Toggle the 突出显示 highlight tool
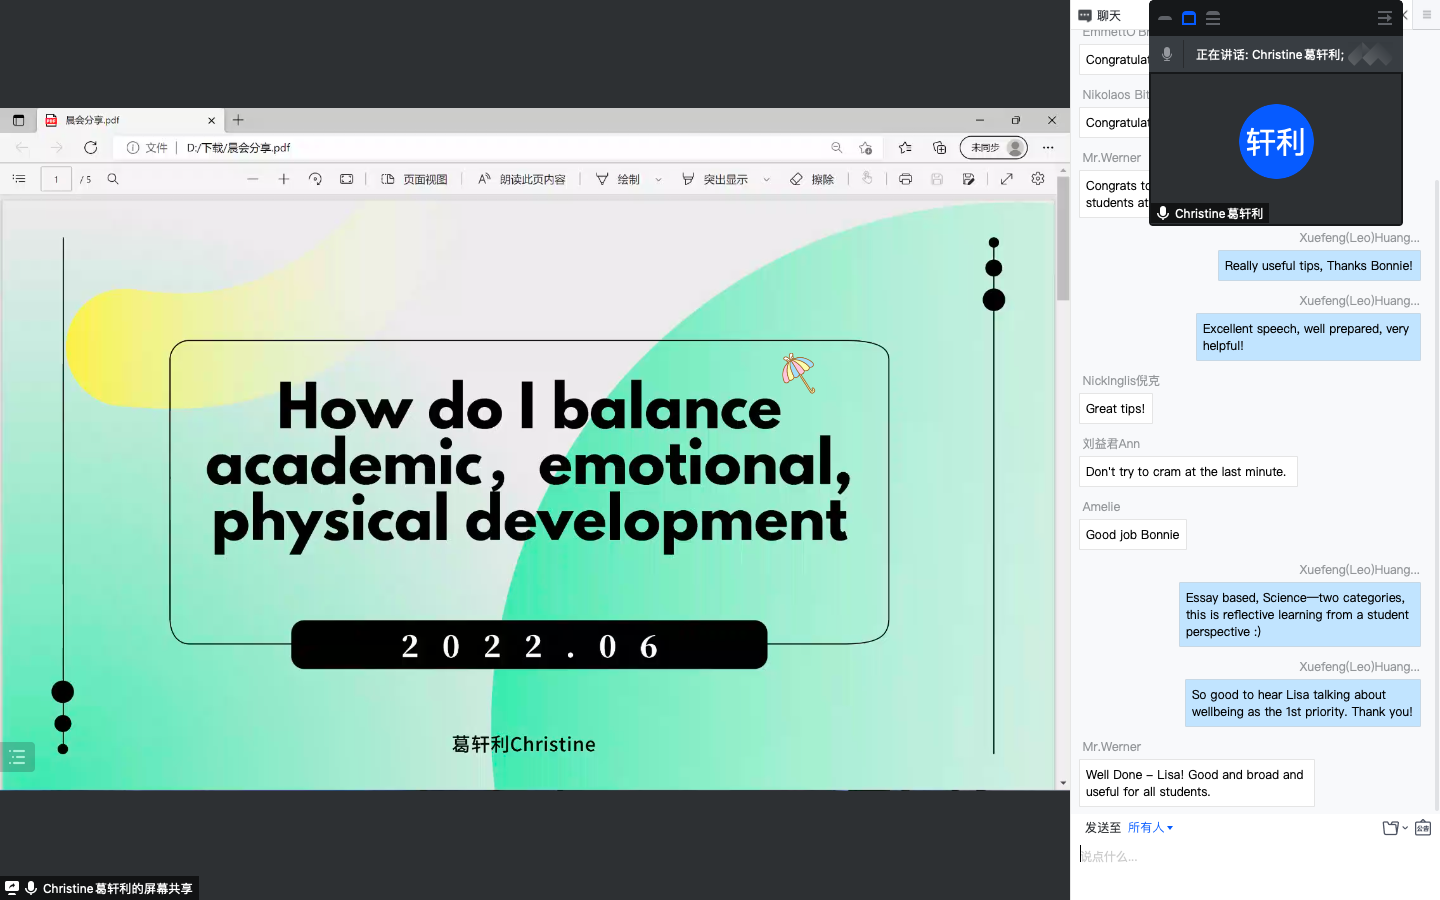 tap(715, 179)
